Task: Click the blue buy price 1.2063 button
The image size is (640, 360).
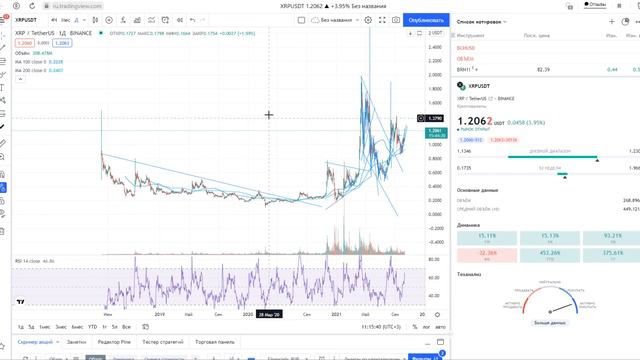Action: pos(62,43)
